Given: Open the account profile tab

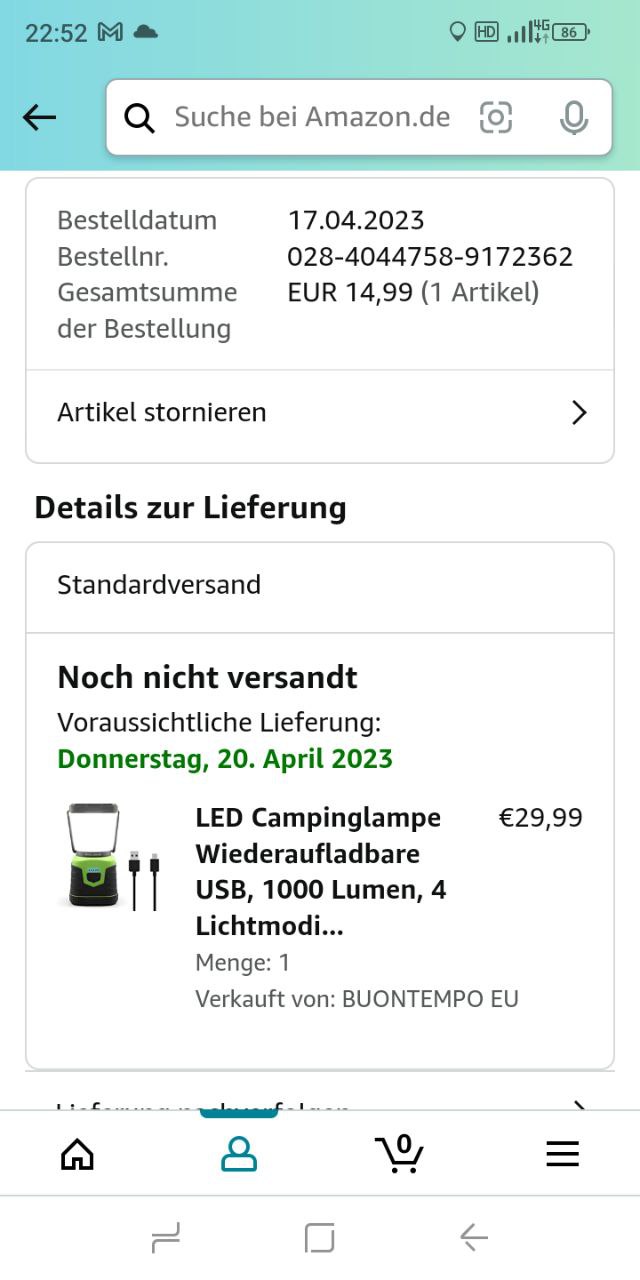Looking at the screenshot, I should pyautogui.click(x=239, y=1154).
